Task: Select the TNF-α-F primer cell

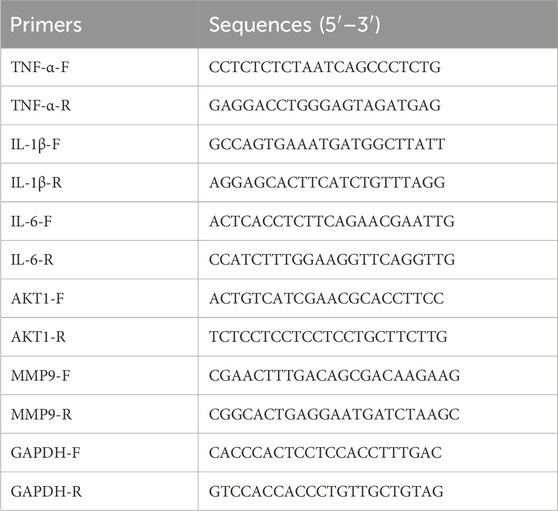Action: pos(40,67)
